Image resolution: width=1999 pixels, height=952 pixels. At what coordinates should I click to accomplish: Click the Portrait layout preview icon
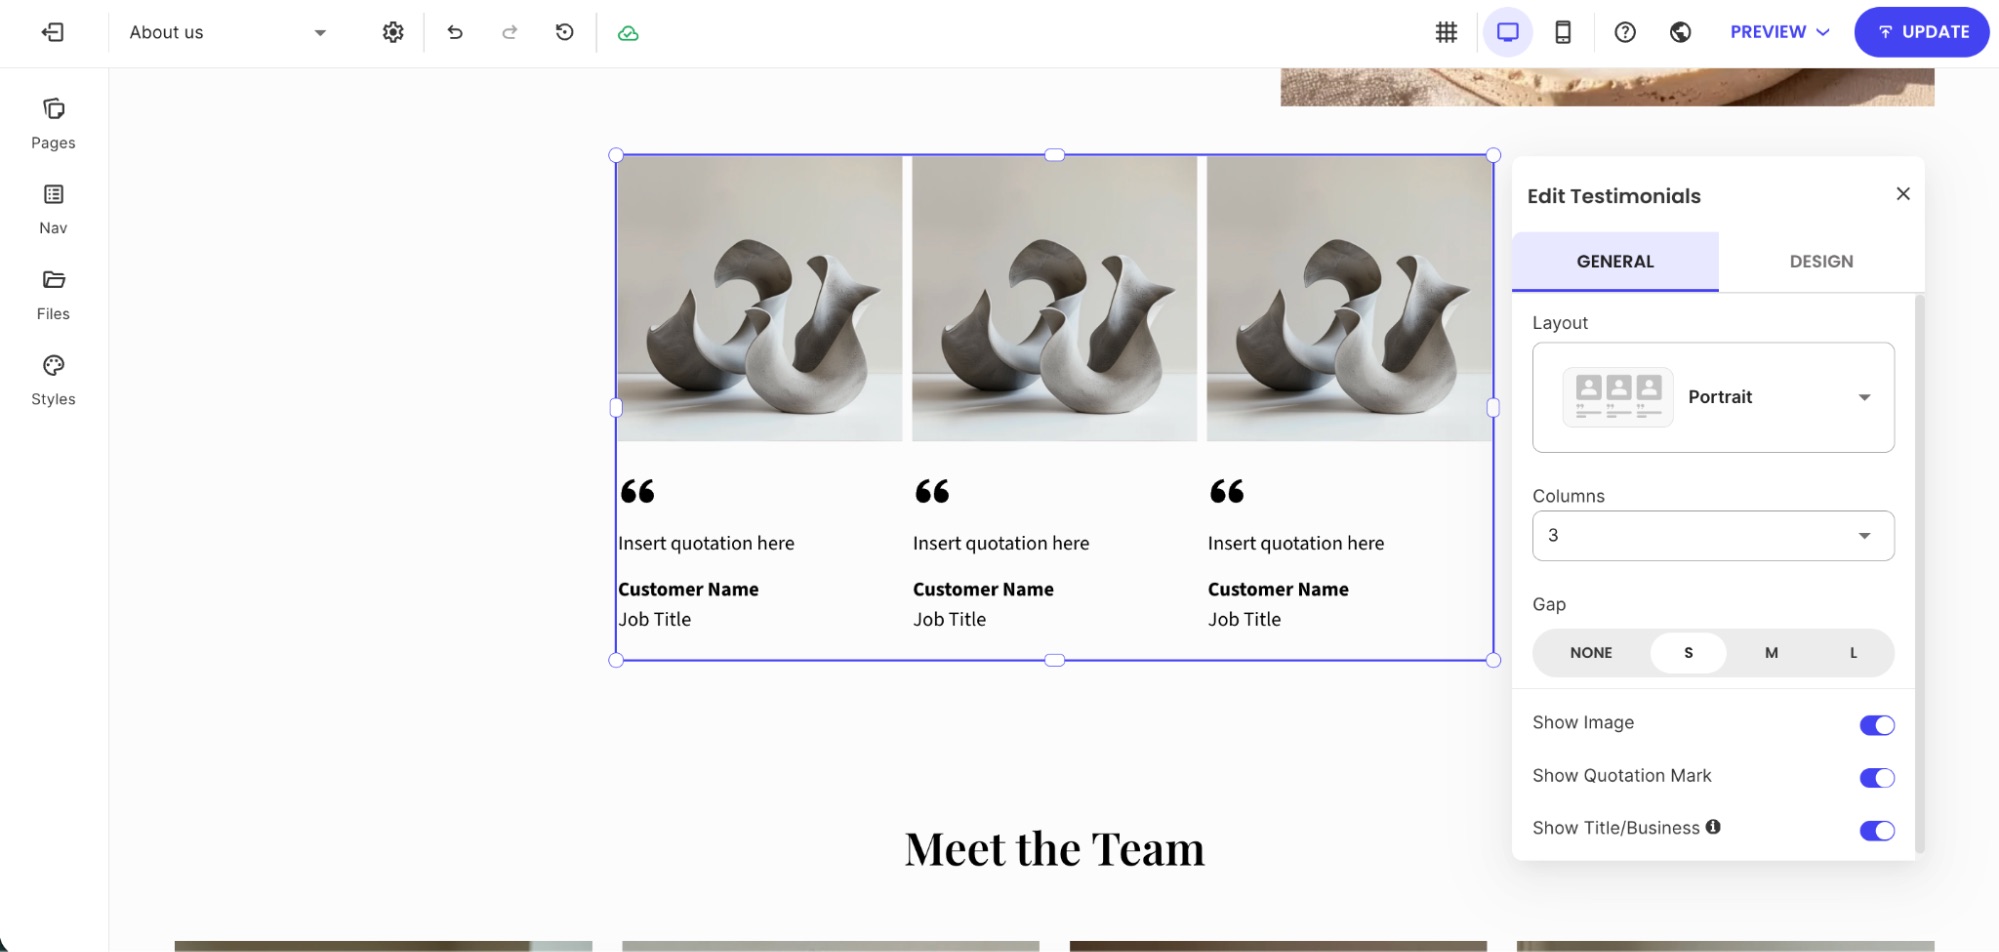[x=1618, y=397]
